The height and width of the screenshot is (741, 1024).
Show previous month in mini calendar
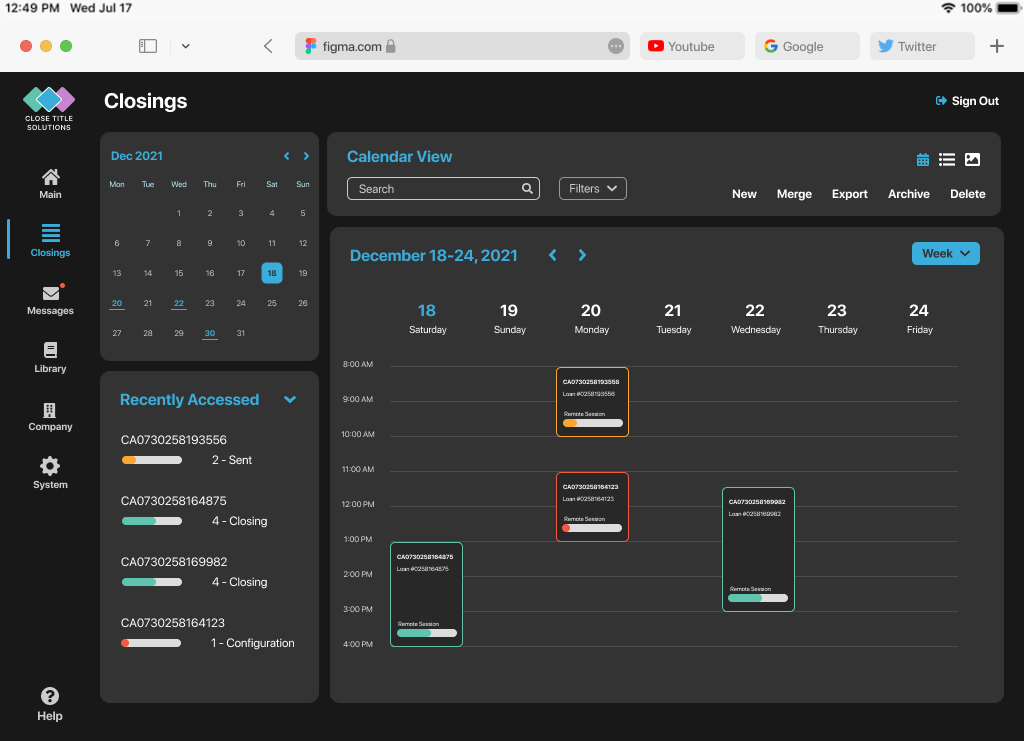287,156
